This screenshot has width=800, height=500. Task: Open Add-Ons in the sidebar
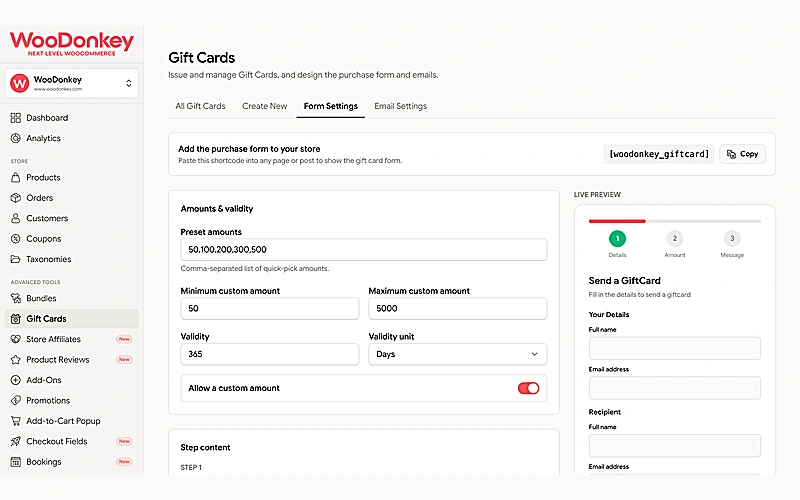point(71,380)
